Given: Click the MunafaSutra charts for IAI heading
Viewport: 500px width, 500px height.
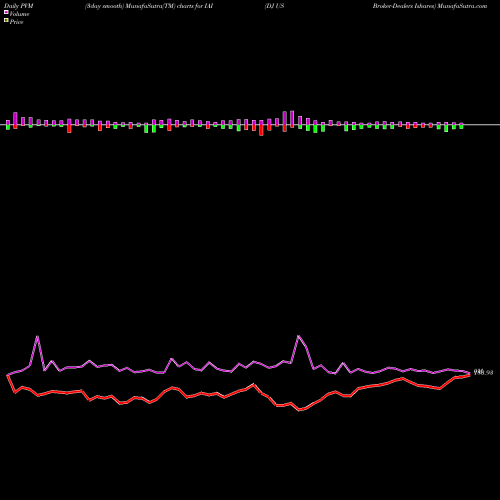Looking at the screenshot, I should tap(149, 6).
